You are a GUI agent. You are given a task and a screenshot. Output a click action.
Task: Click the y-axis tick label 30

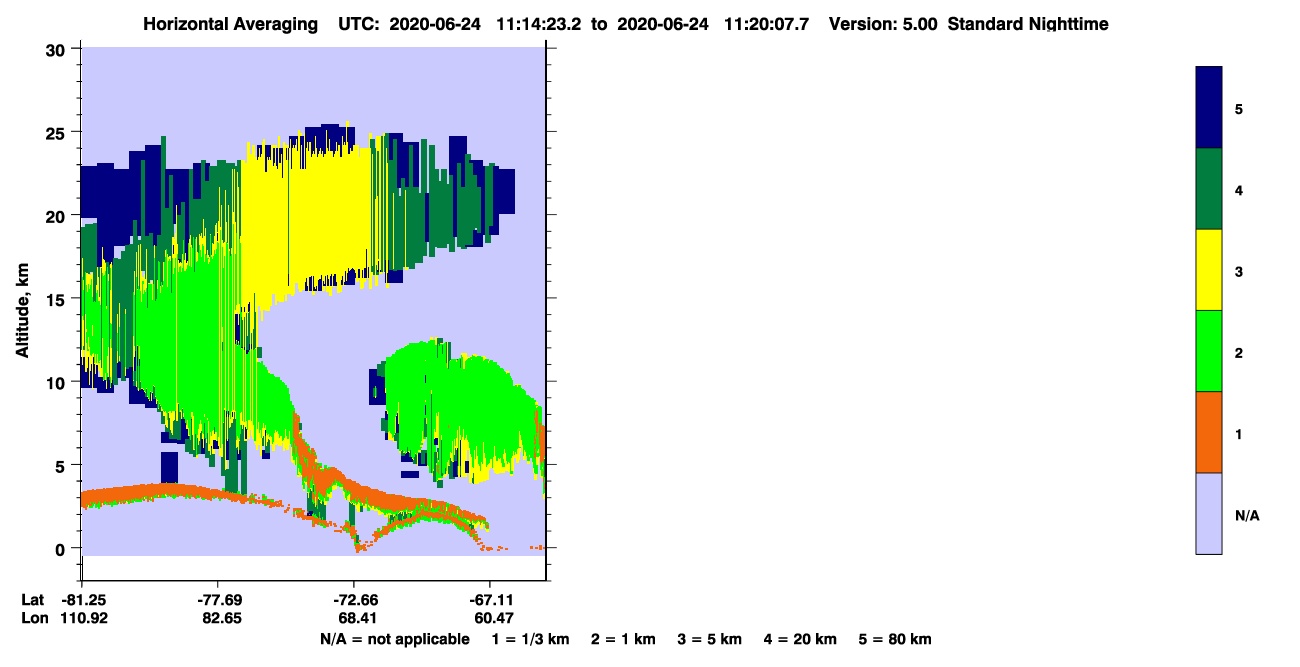pos(57,49)
